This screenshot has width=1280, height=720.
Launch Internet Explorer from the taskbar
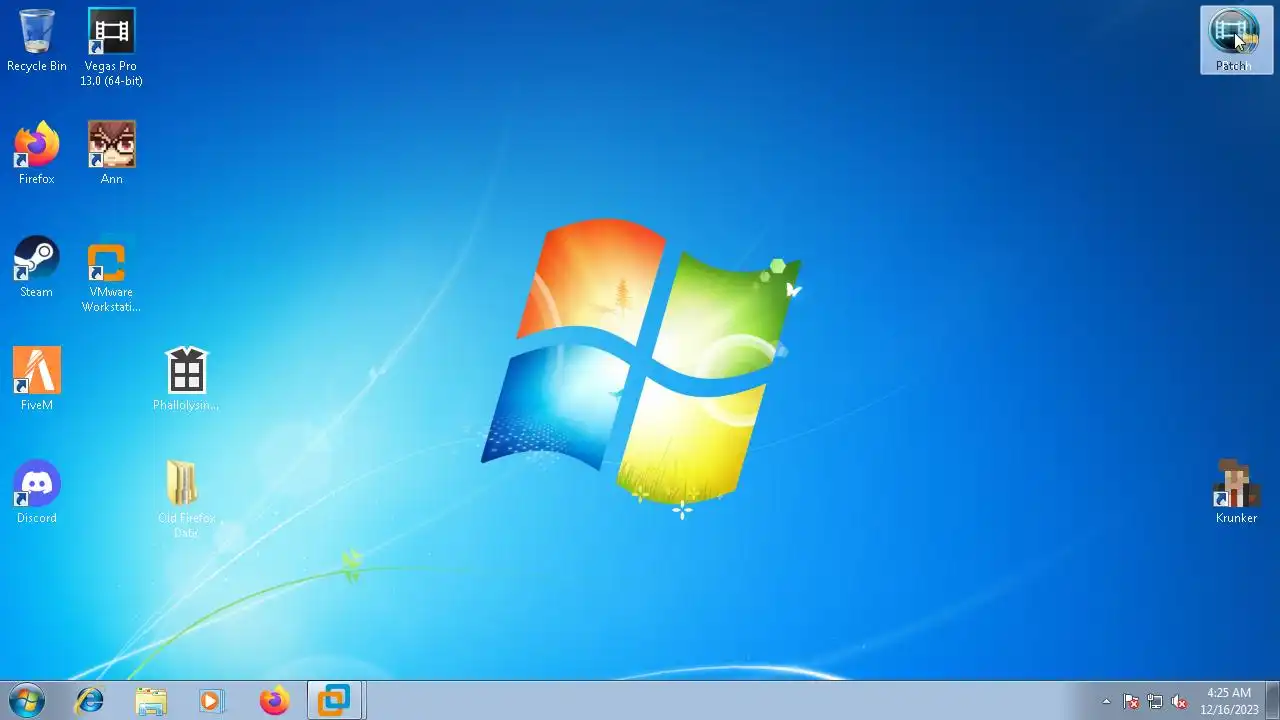(90, 701)
